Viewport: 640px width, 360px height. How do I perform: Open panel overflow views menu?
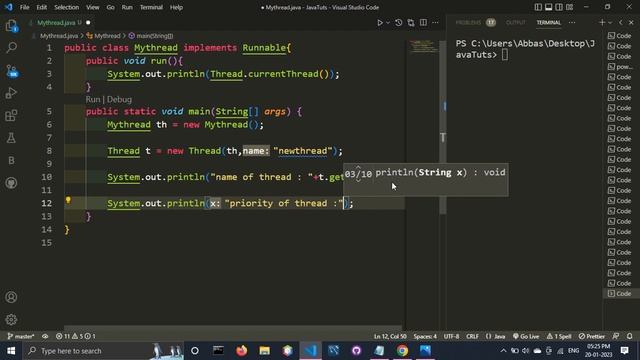pyautogui.click(x=572, y=23)
